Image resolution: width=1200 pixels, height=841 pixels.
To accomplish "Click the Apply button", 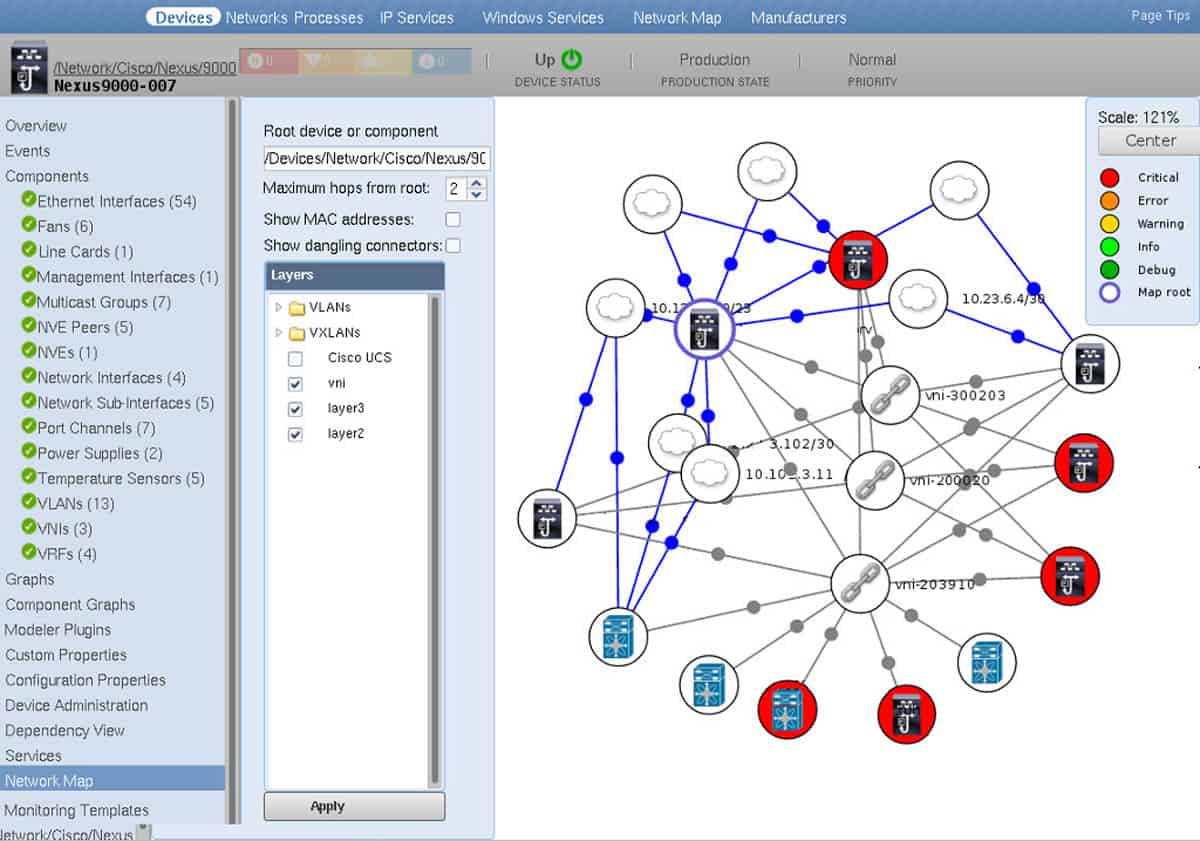I will [354, 806].
